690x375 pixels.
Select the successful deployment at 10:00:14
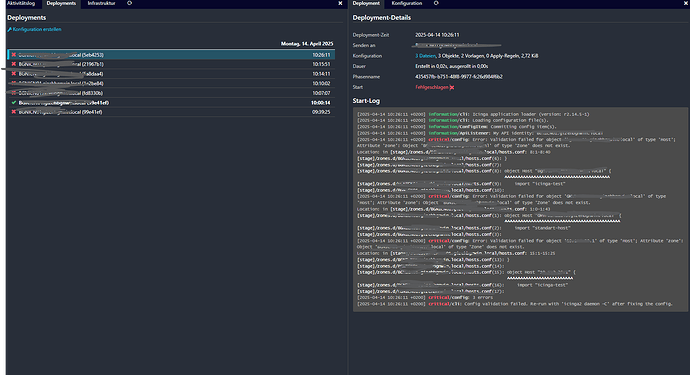click(171, 103)
